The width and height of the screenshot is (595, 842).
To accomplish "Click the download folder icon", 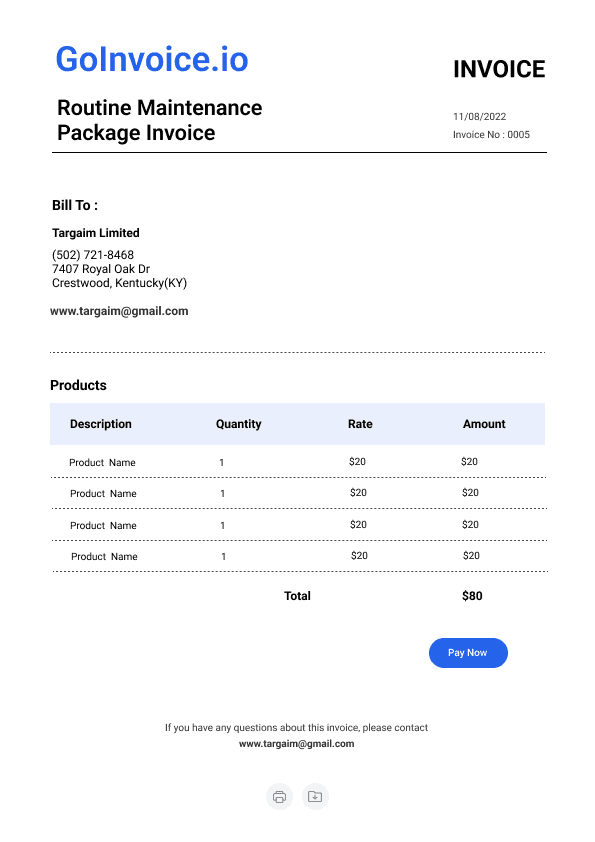I will (x=315, y=796).
